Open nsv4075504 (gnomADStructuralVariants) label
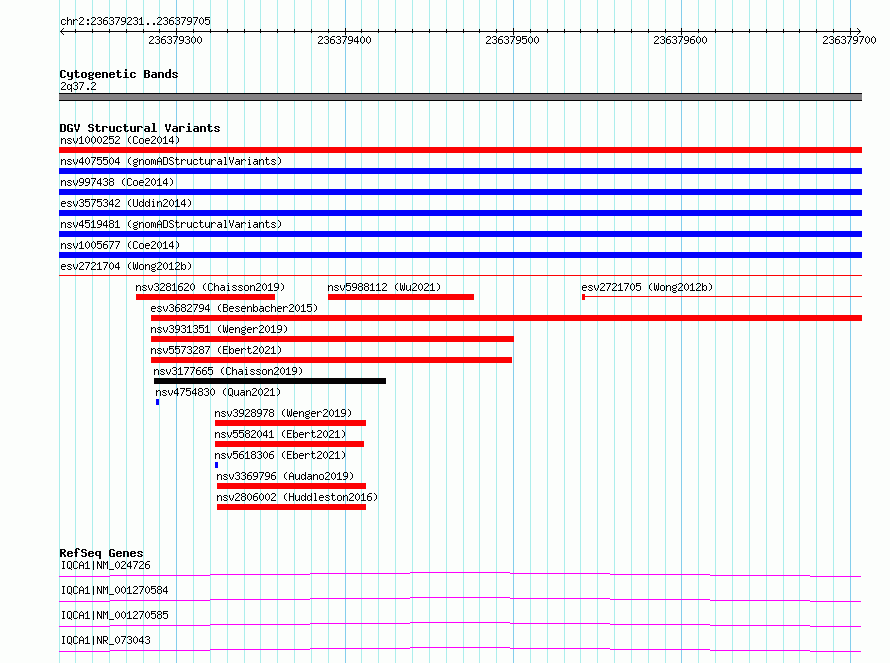The height and width of the screenshot is (663, 890). click(x=171, y=161)
